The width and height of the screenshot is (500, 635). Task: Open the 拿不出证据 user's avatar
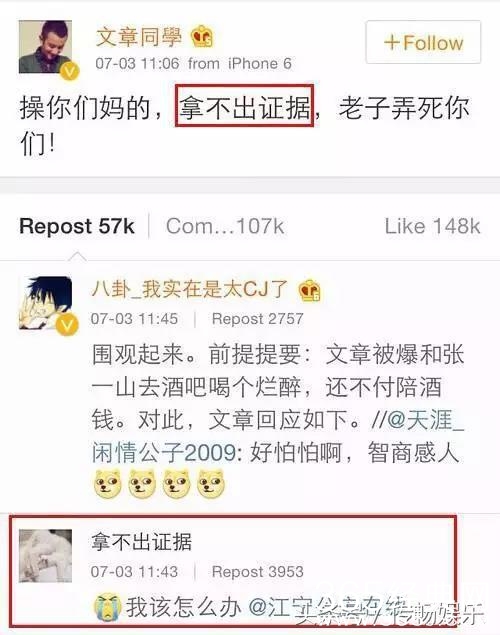[x=45, y=556]
